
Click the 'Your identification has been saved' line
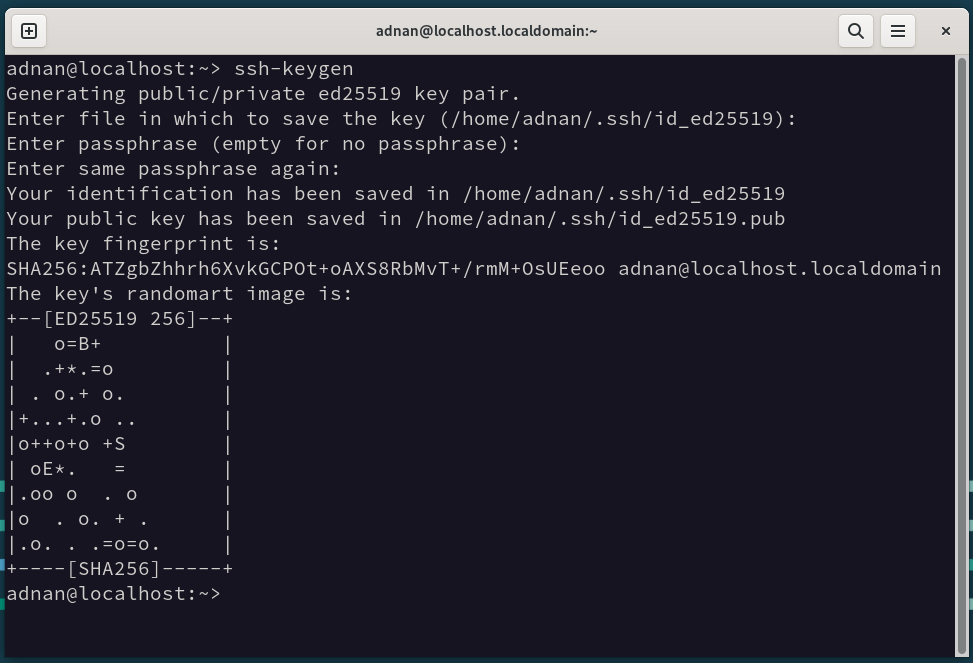click(x=396, y=194)
